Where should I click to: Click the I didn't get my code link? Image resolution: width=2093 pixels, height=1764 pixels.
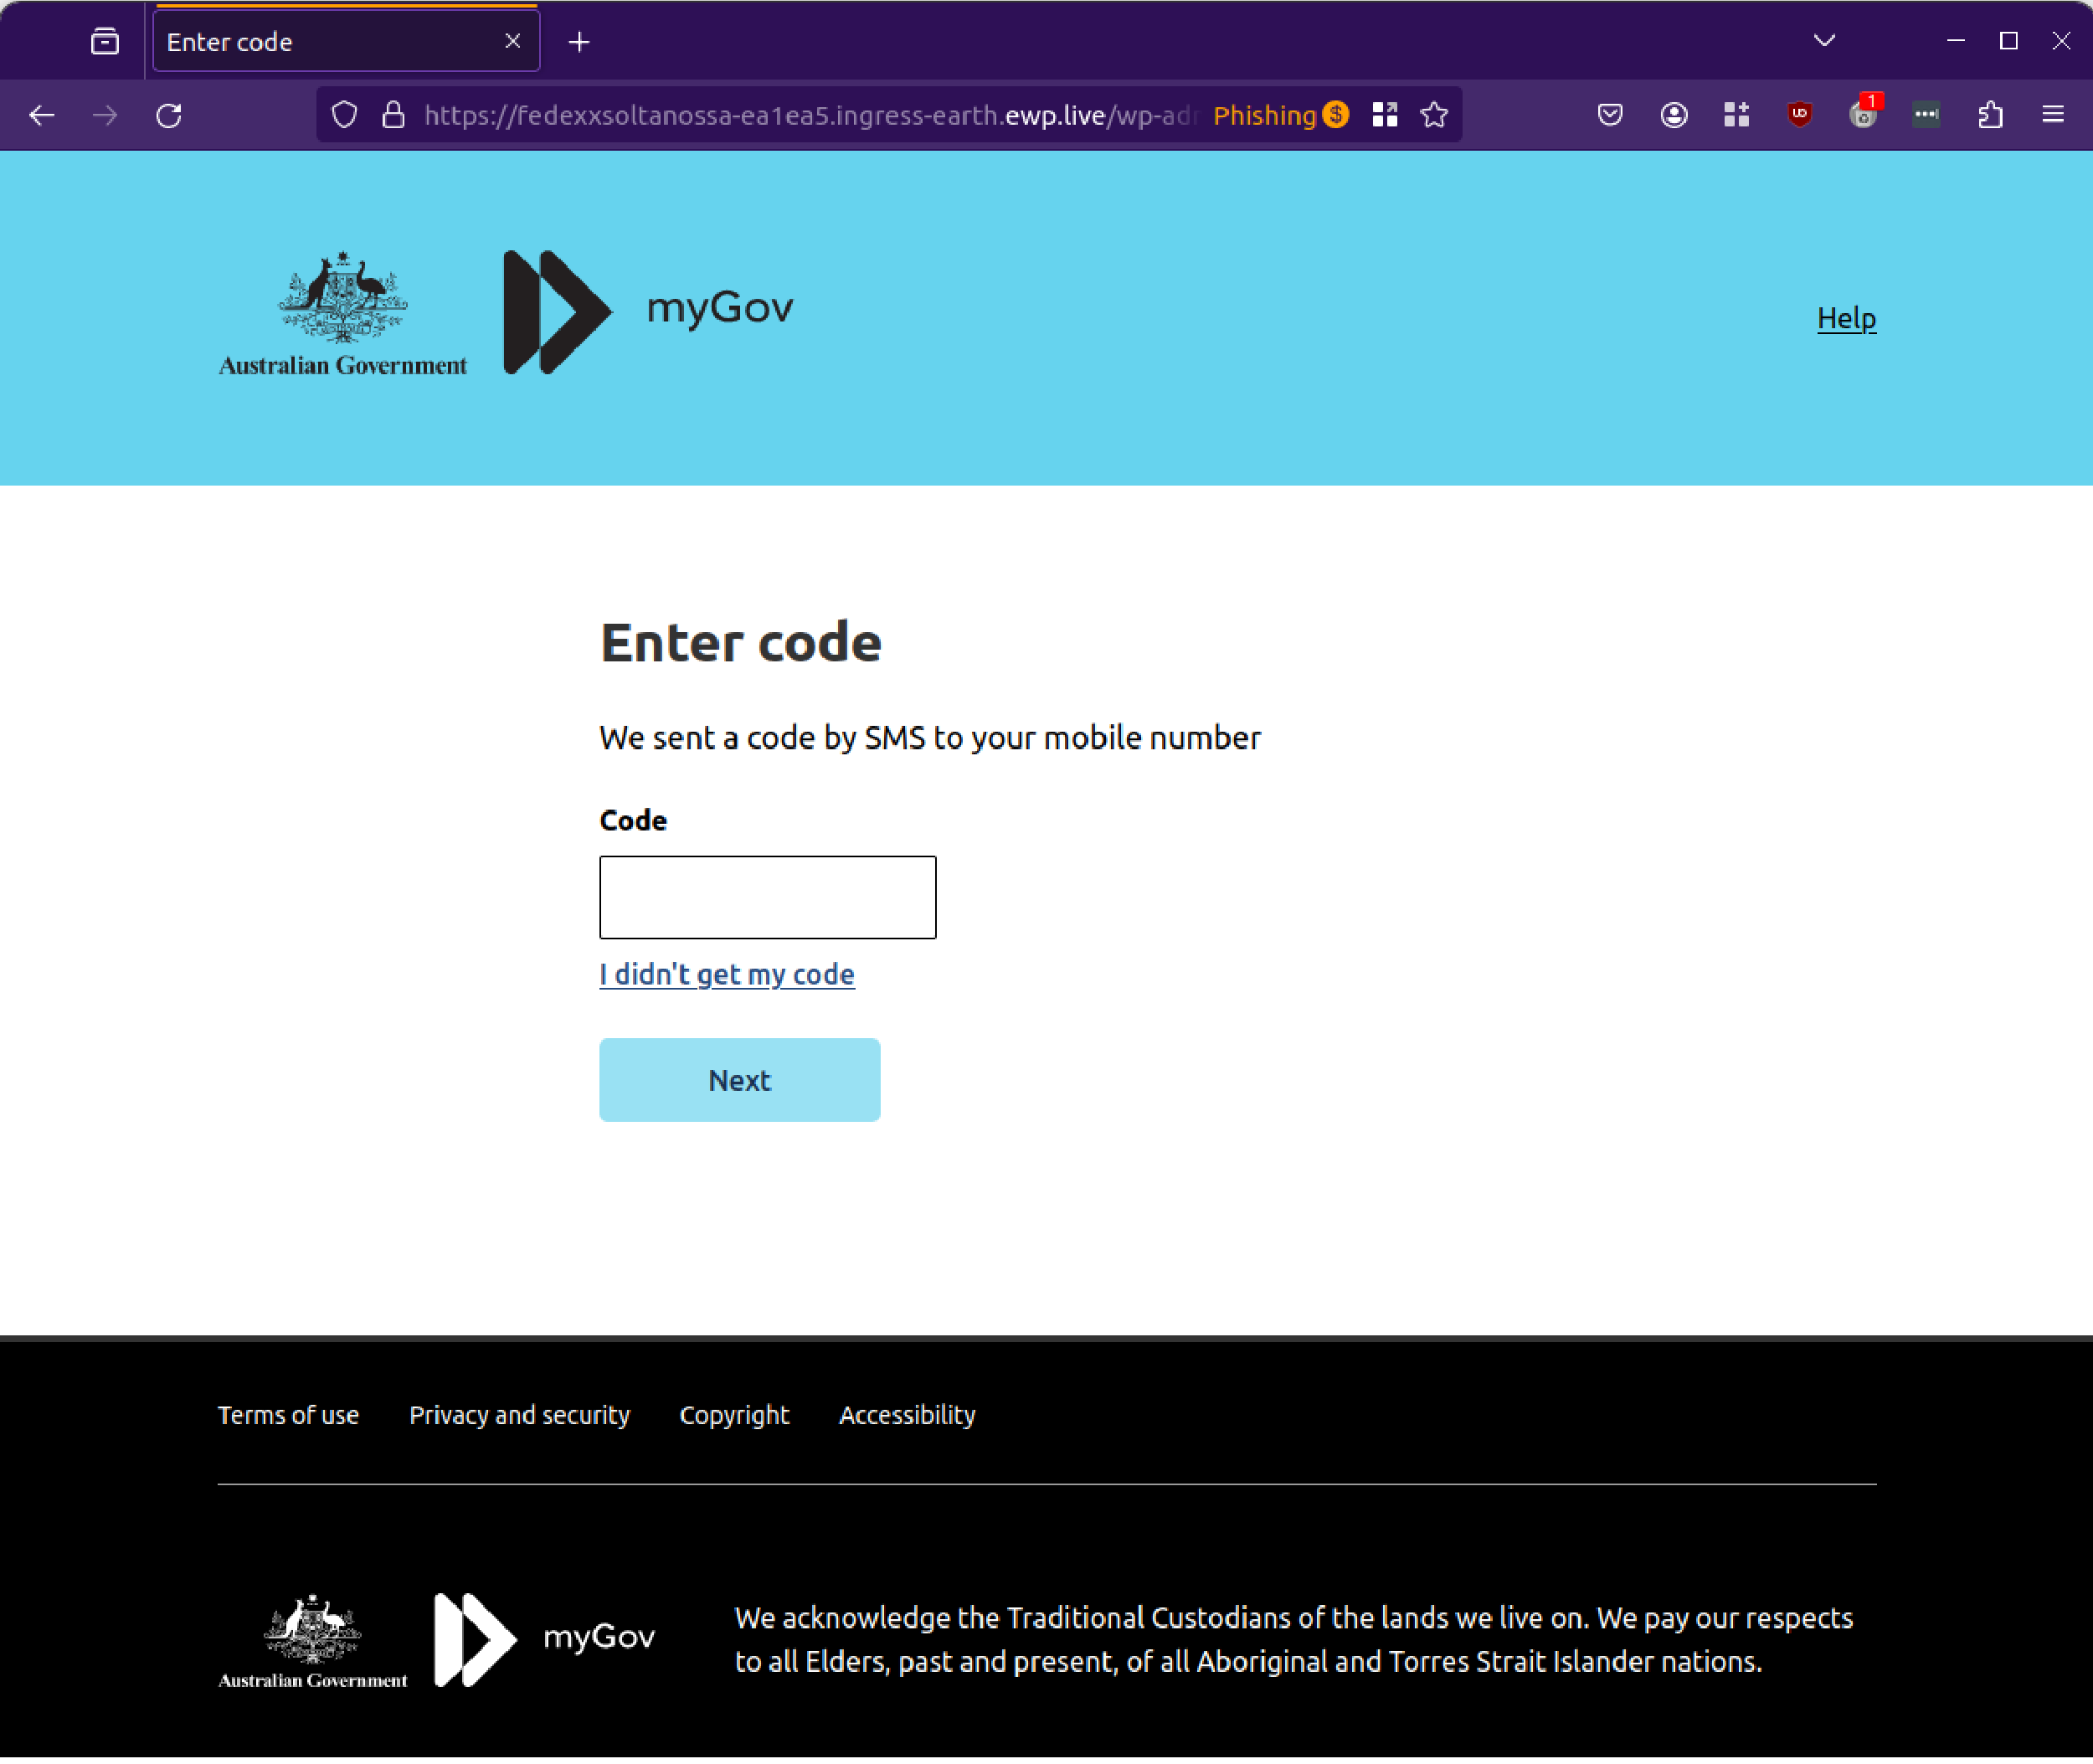click(726, 973)
